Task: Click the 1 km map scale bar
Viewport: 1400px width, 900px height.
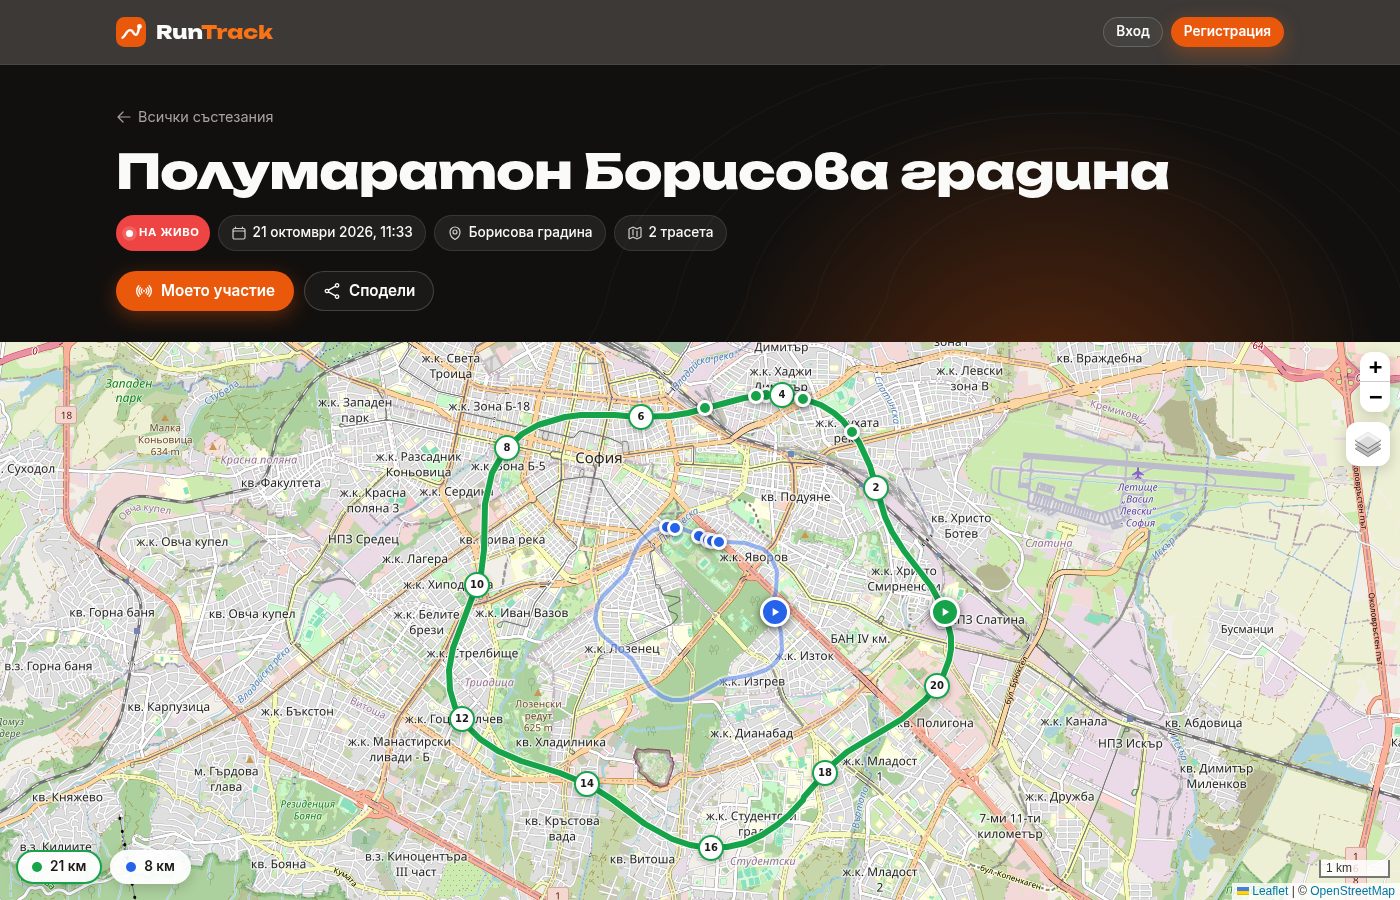Action: tap(1355, 868)
